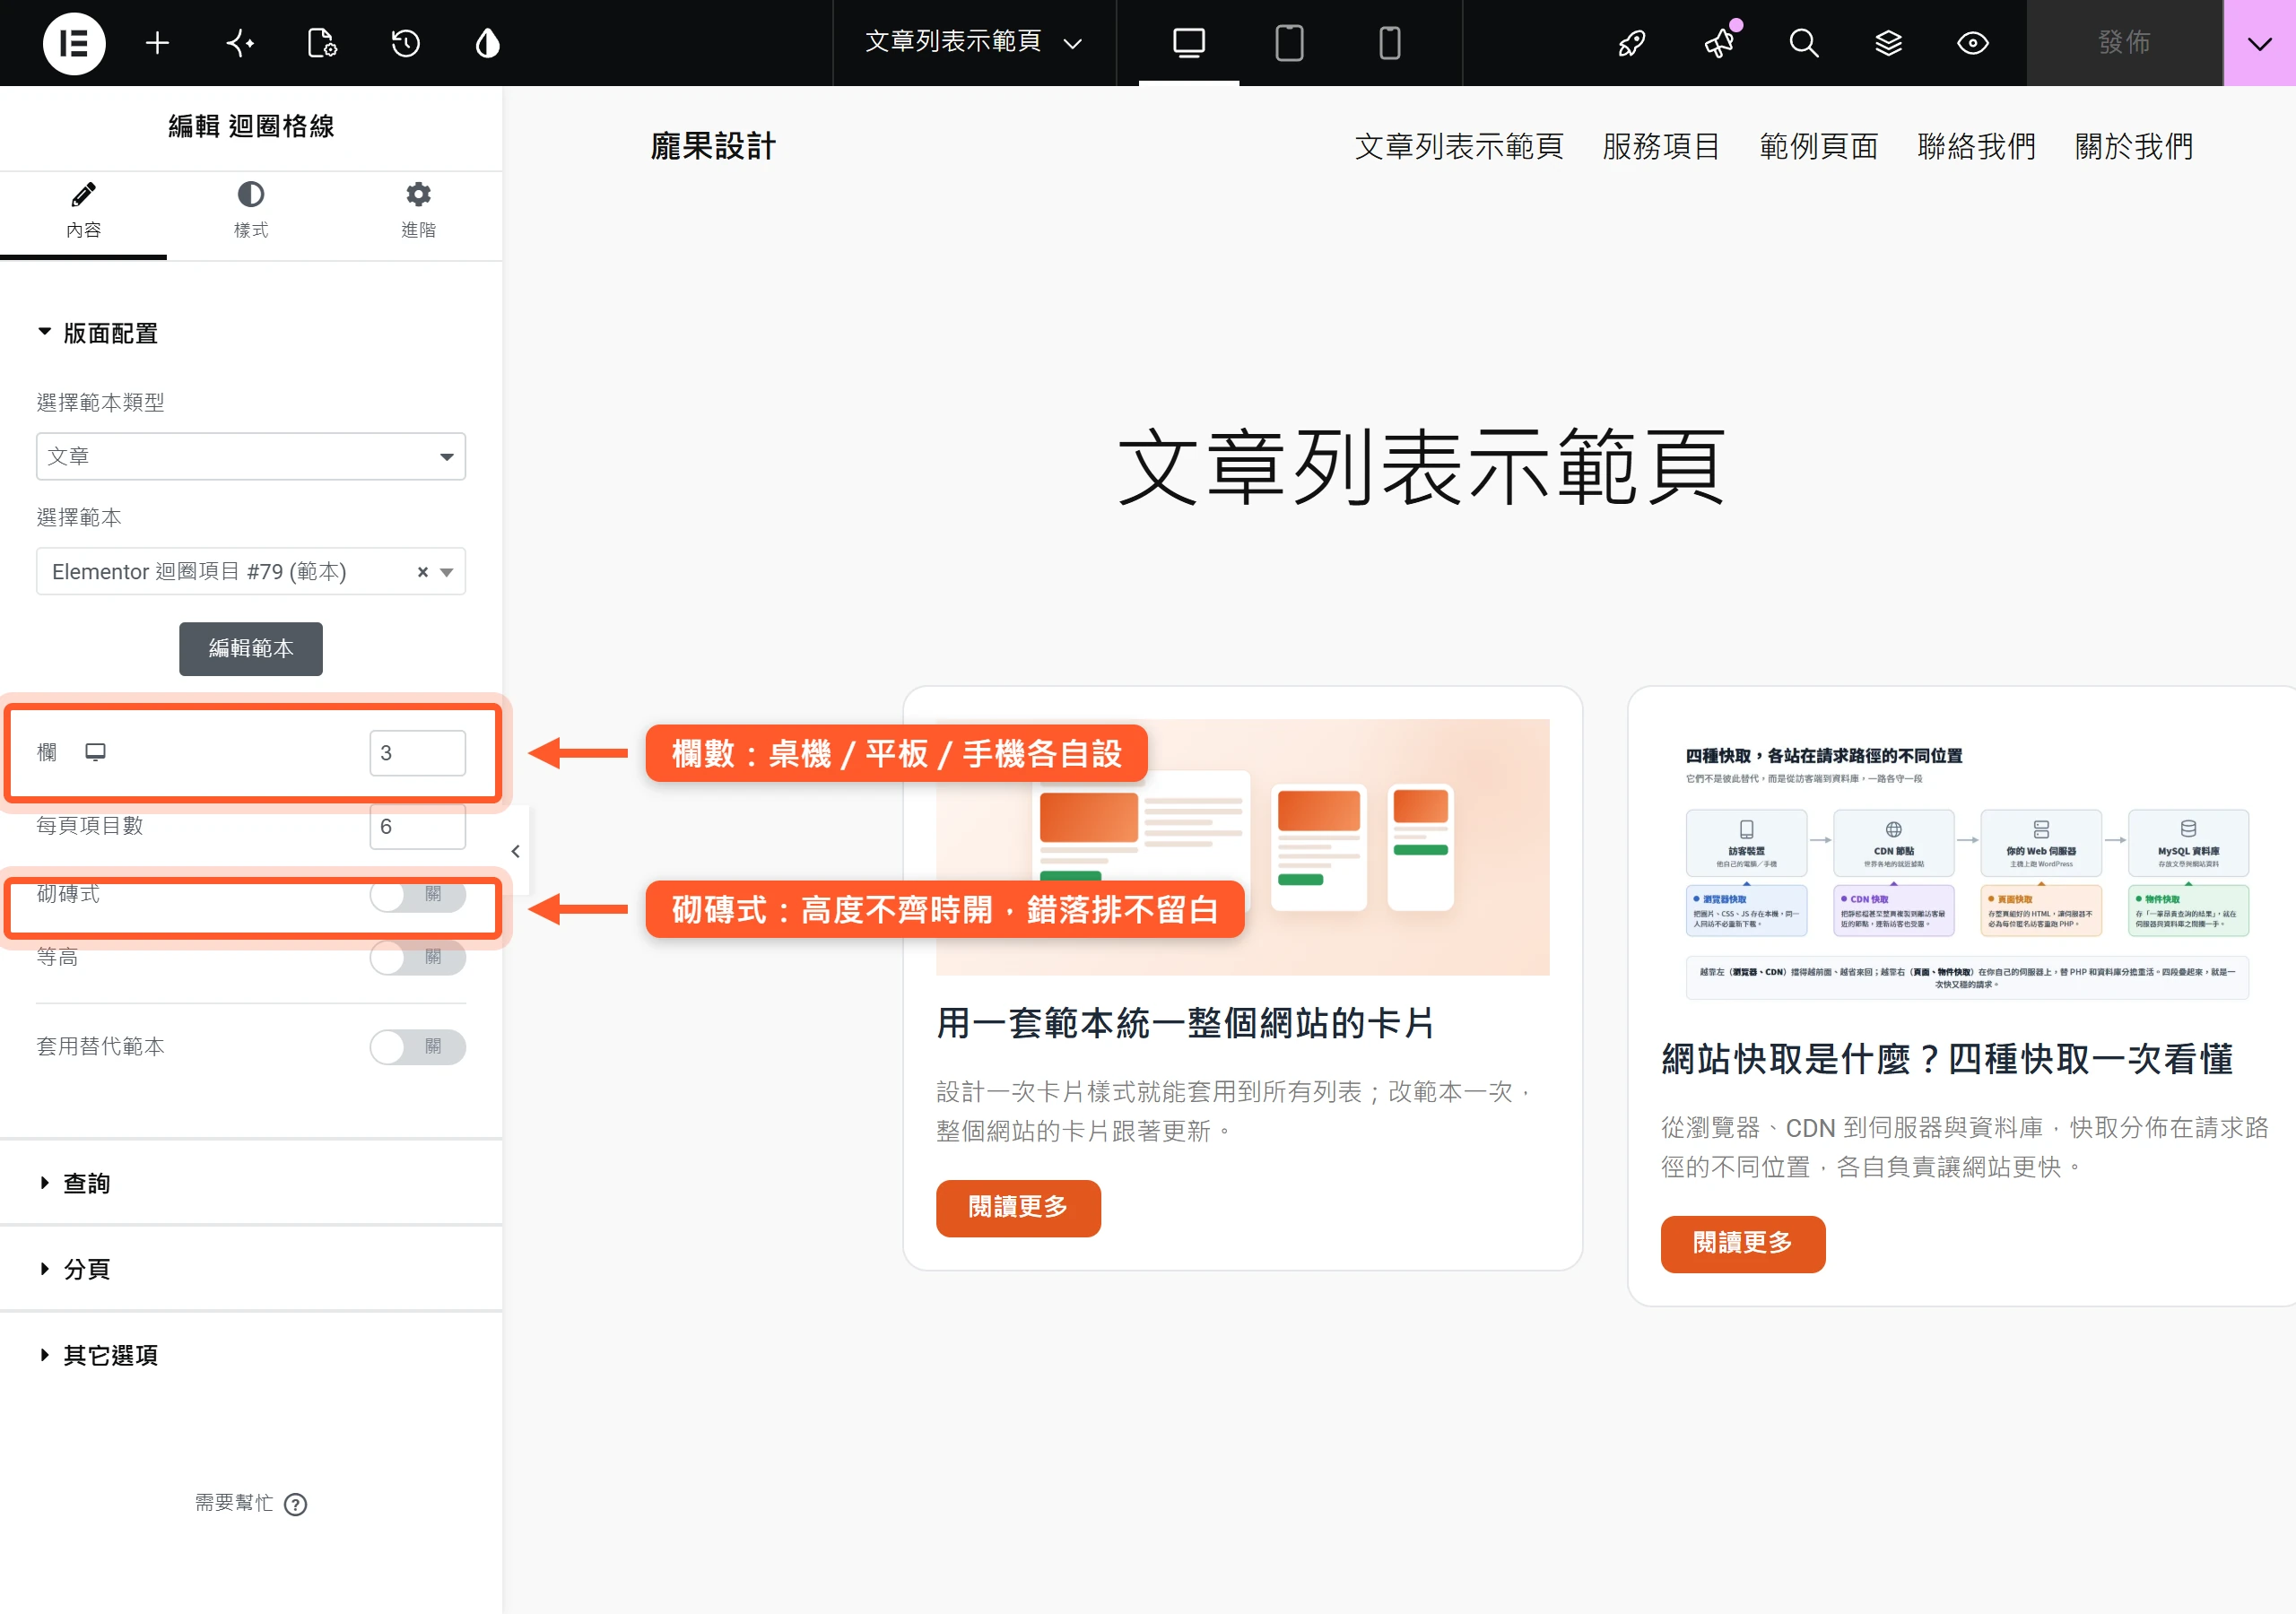Click 閱讀更多 on 網站快取 card
The image size is (2296, 1614).
click(x=1743, y=1244)
